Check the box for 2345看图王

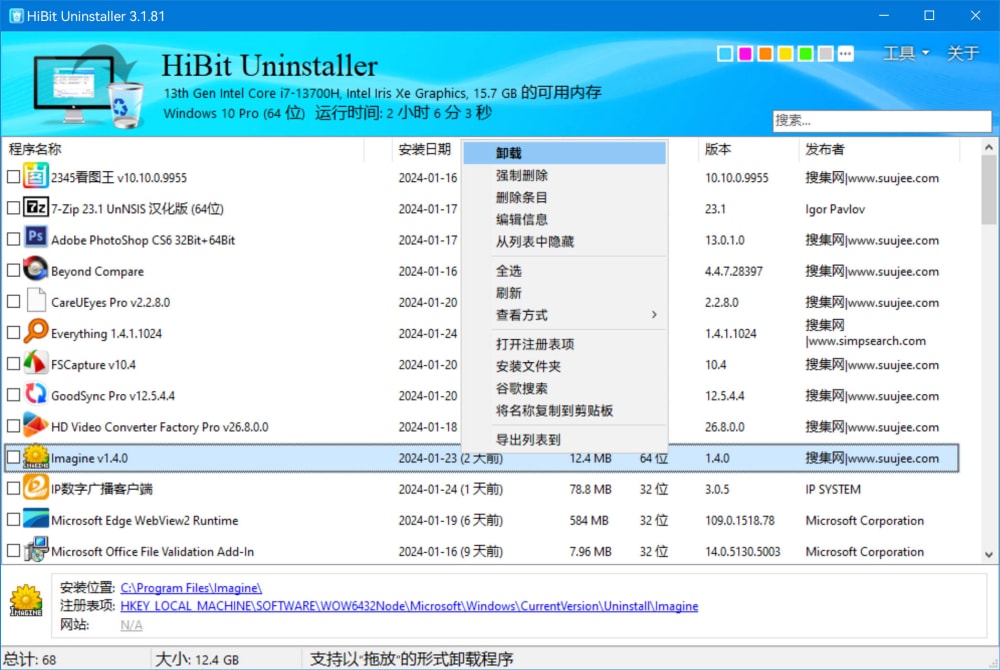coord(13,177)
